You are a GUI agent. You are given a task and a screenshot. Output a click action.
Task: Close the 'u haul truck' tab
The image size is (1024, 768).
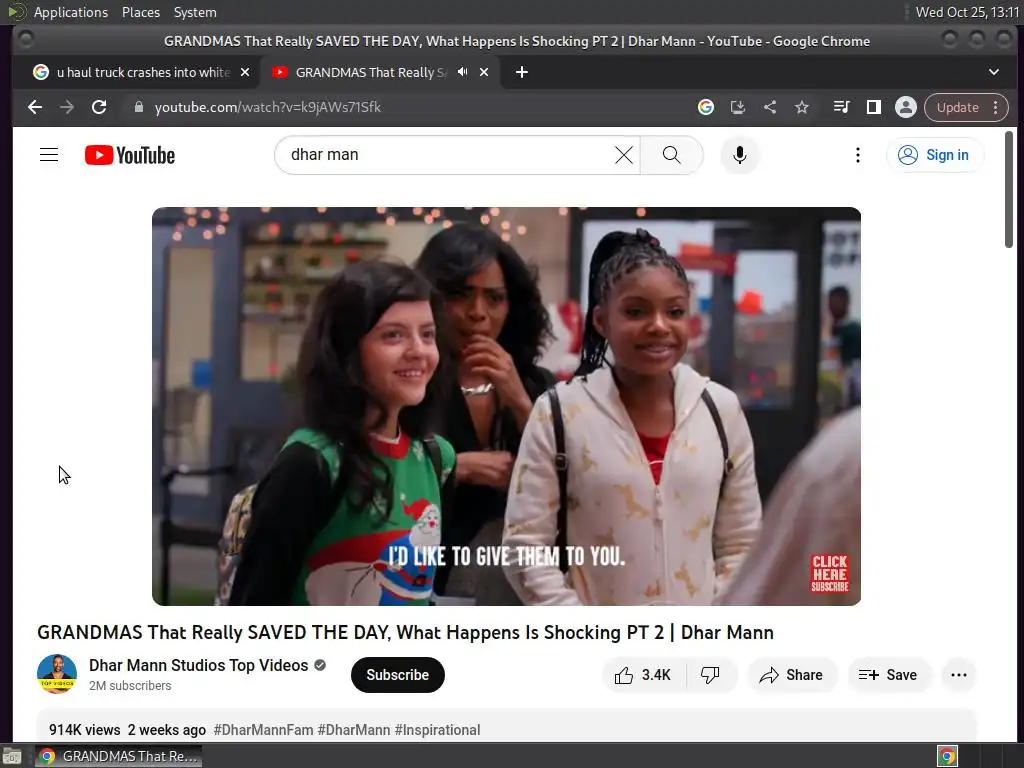tap(245, 72)
